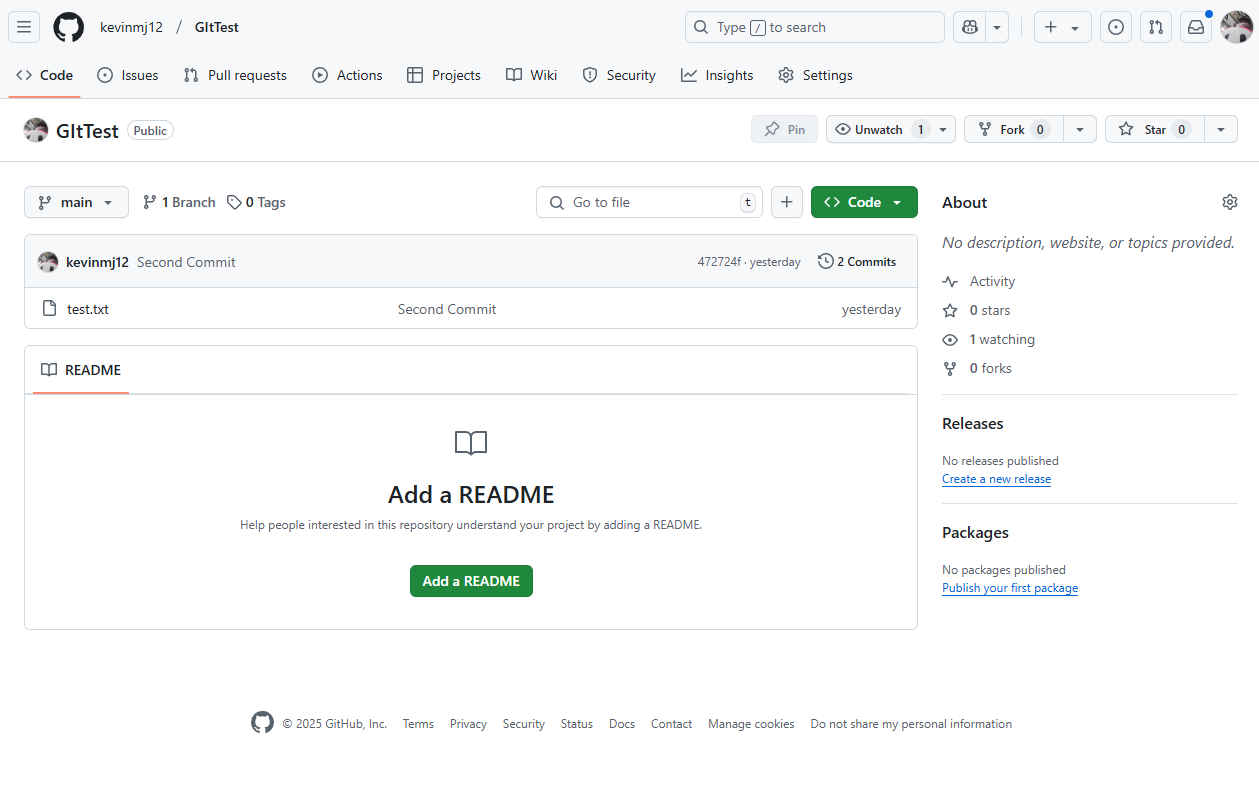Open the hamburger navigation menu

coord(24,27)
